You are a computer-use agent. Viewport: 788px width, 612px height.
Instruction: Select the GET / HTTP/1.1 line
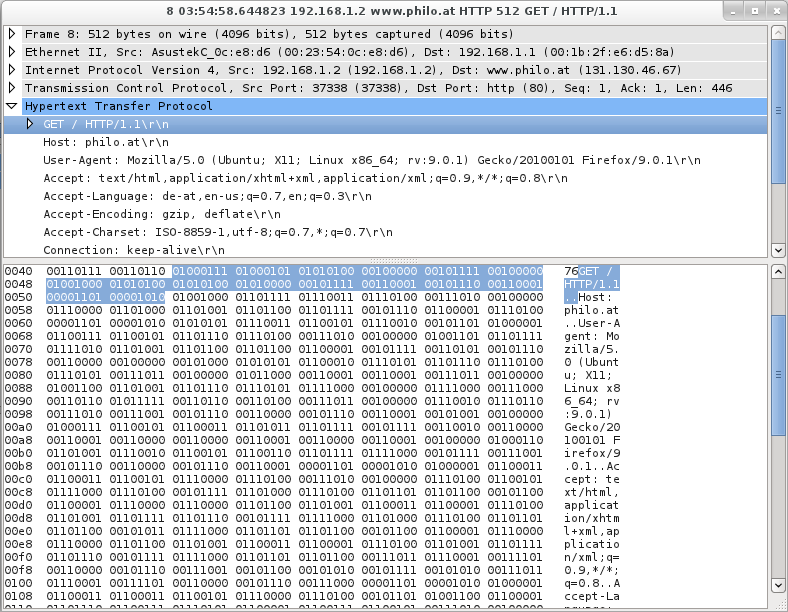(385, 124)
